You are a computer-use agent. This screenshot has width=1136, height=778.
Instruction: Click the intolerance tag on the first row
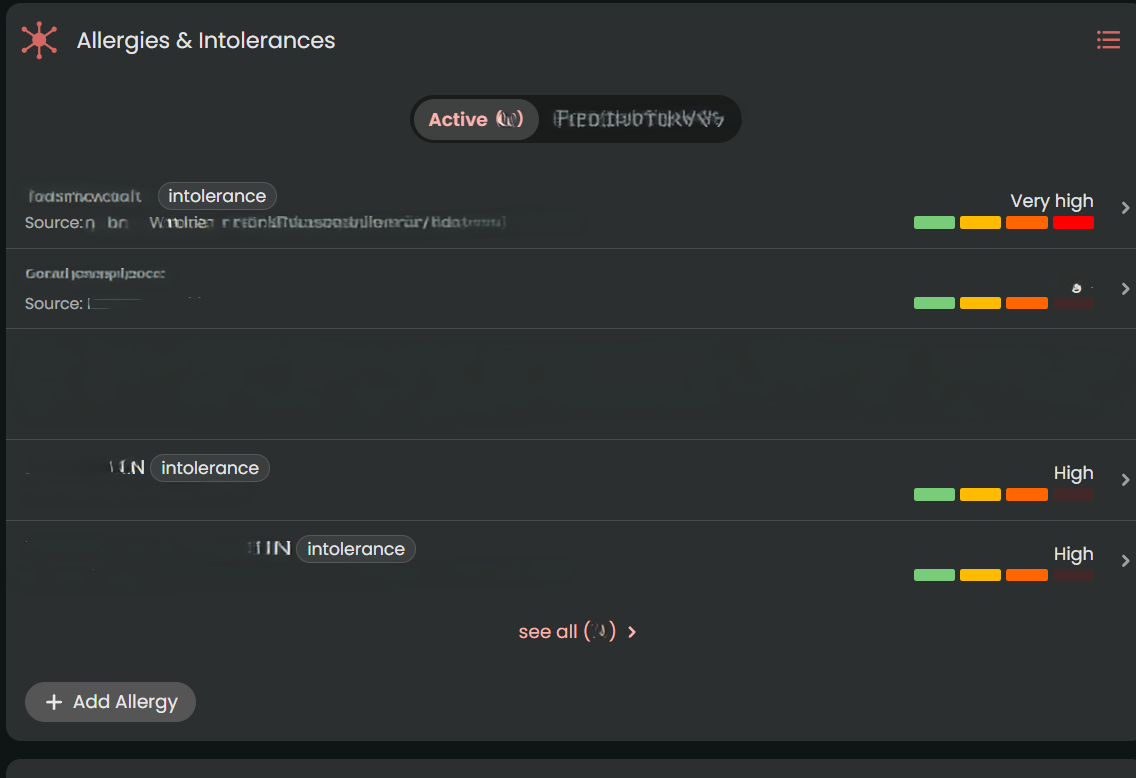pos(217,196)
